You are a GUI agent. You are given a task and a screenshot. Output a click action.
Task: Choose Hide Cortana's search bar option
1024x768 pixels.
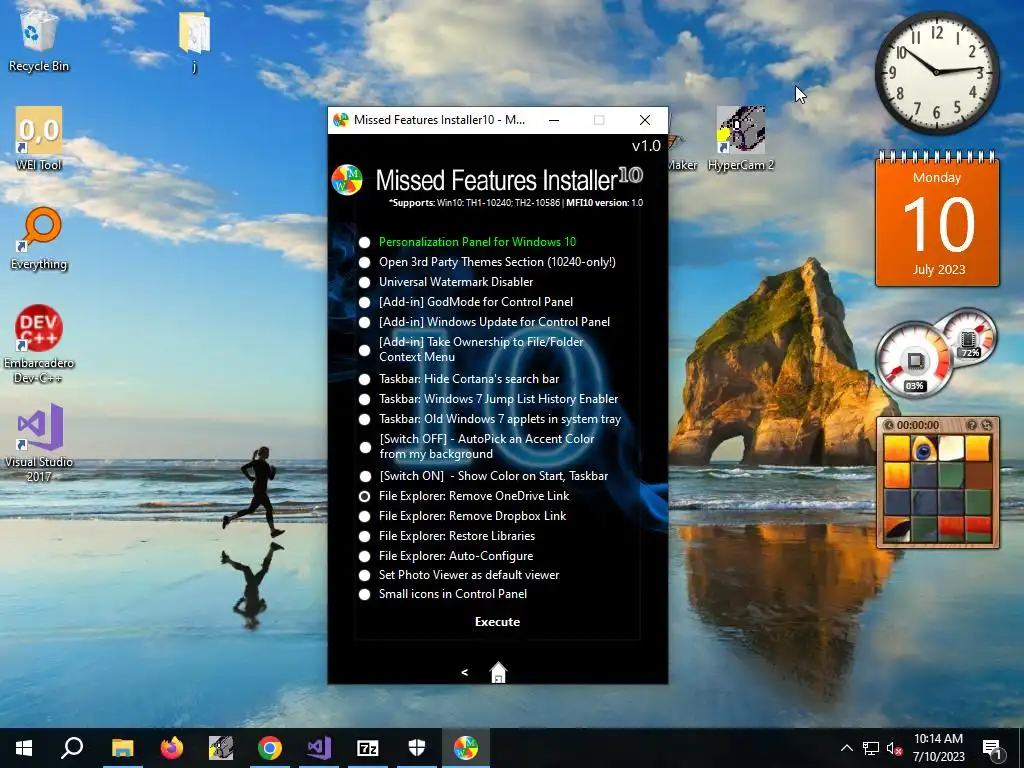point(364,379)
